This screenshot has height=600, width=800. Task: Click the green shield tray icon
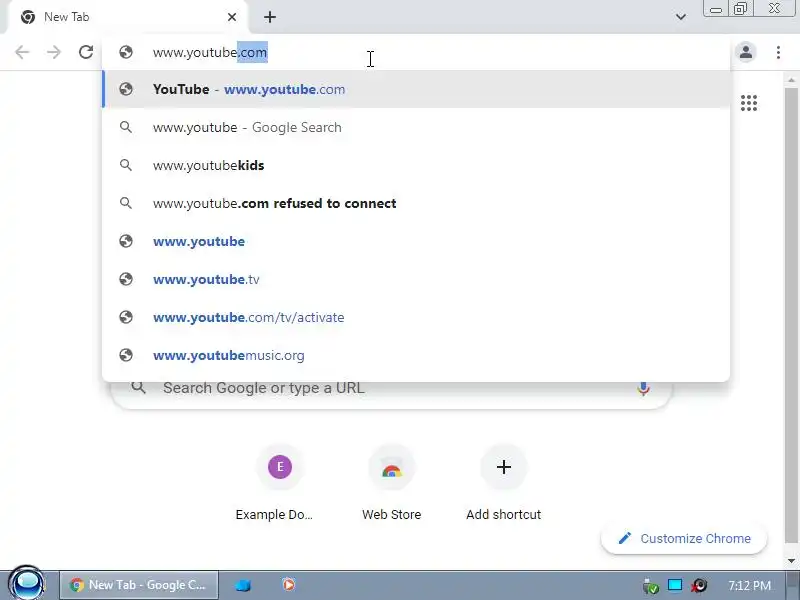[x=651, y=586]
